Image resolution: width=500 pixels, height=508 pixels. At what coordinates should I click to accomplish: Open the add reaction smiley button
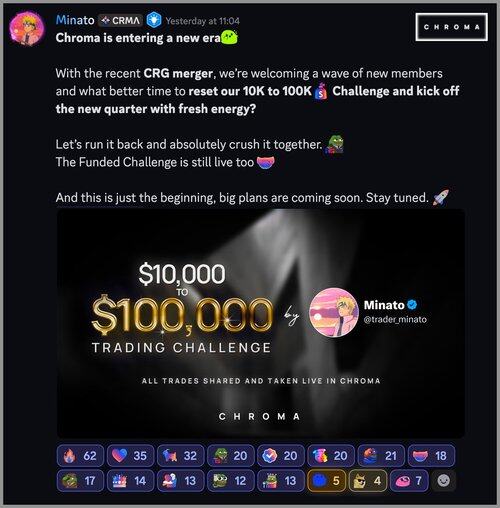[x=443, y=480]
